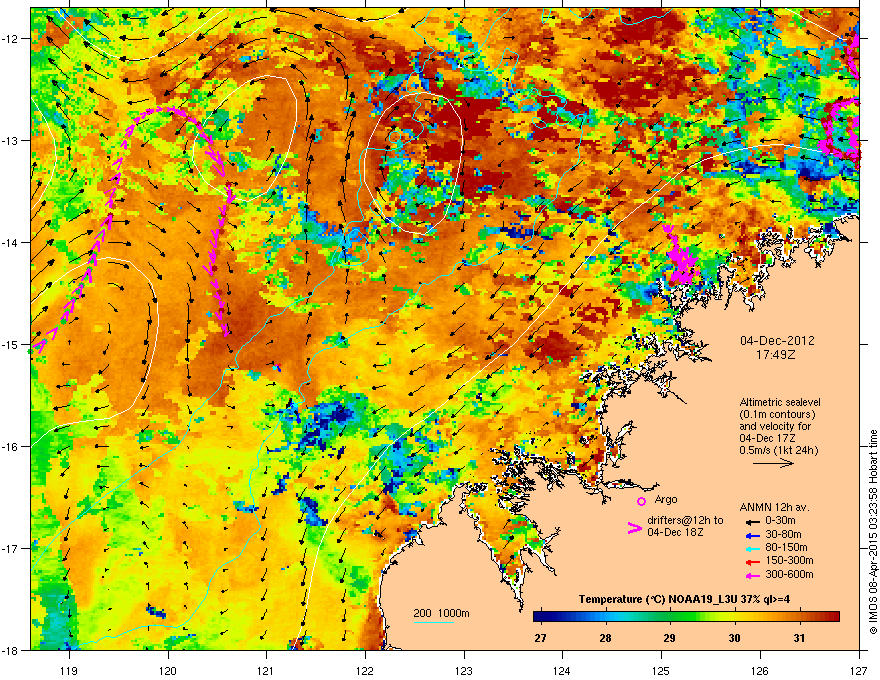This screenshot has height=680, width=880.
Task: Select the black 0-30m arrow symbol
Action: [753, 521]
